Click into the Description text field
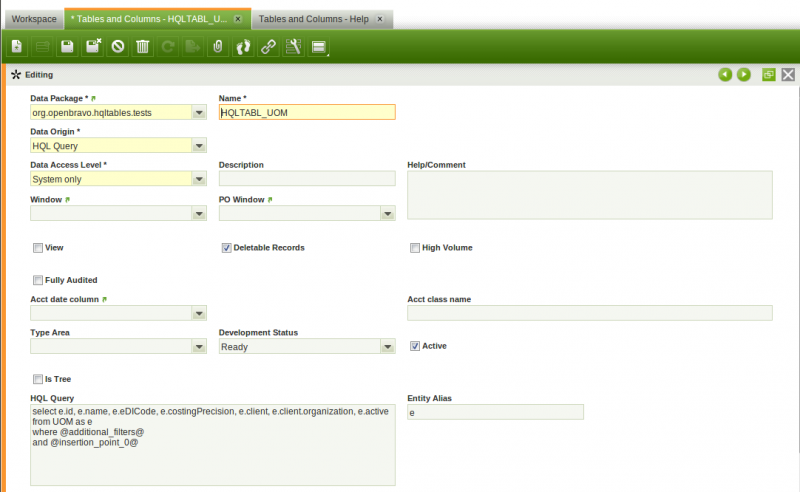 coord(307,179)
